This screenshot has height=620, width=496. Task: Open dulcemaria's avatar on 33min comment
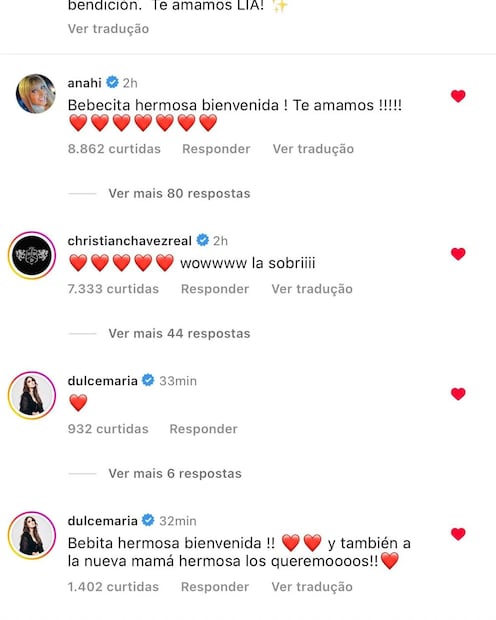(x=32, y=395)
